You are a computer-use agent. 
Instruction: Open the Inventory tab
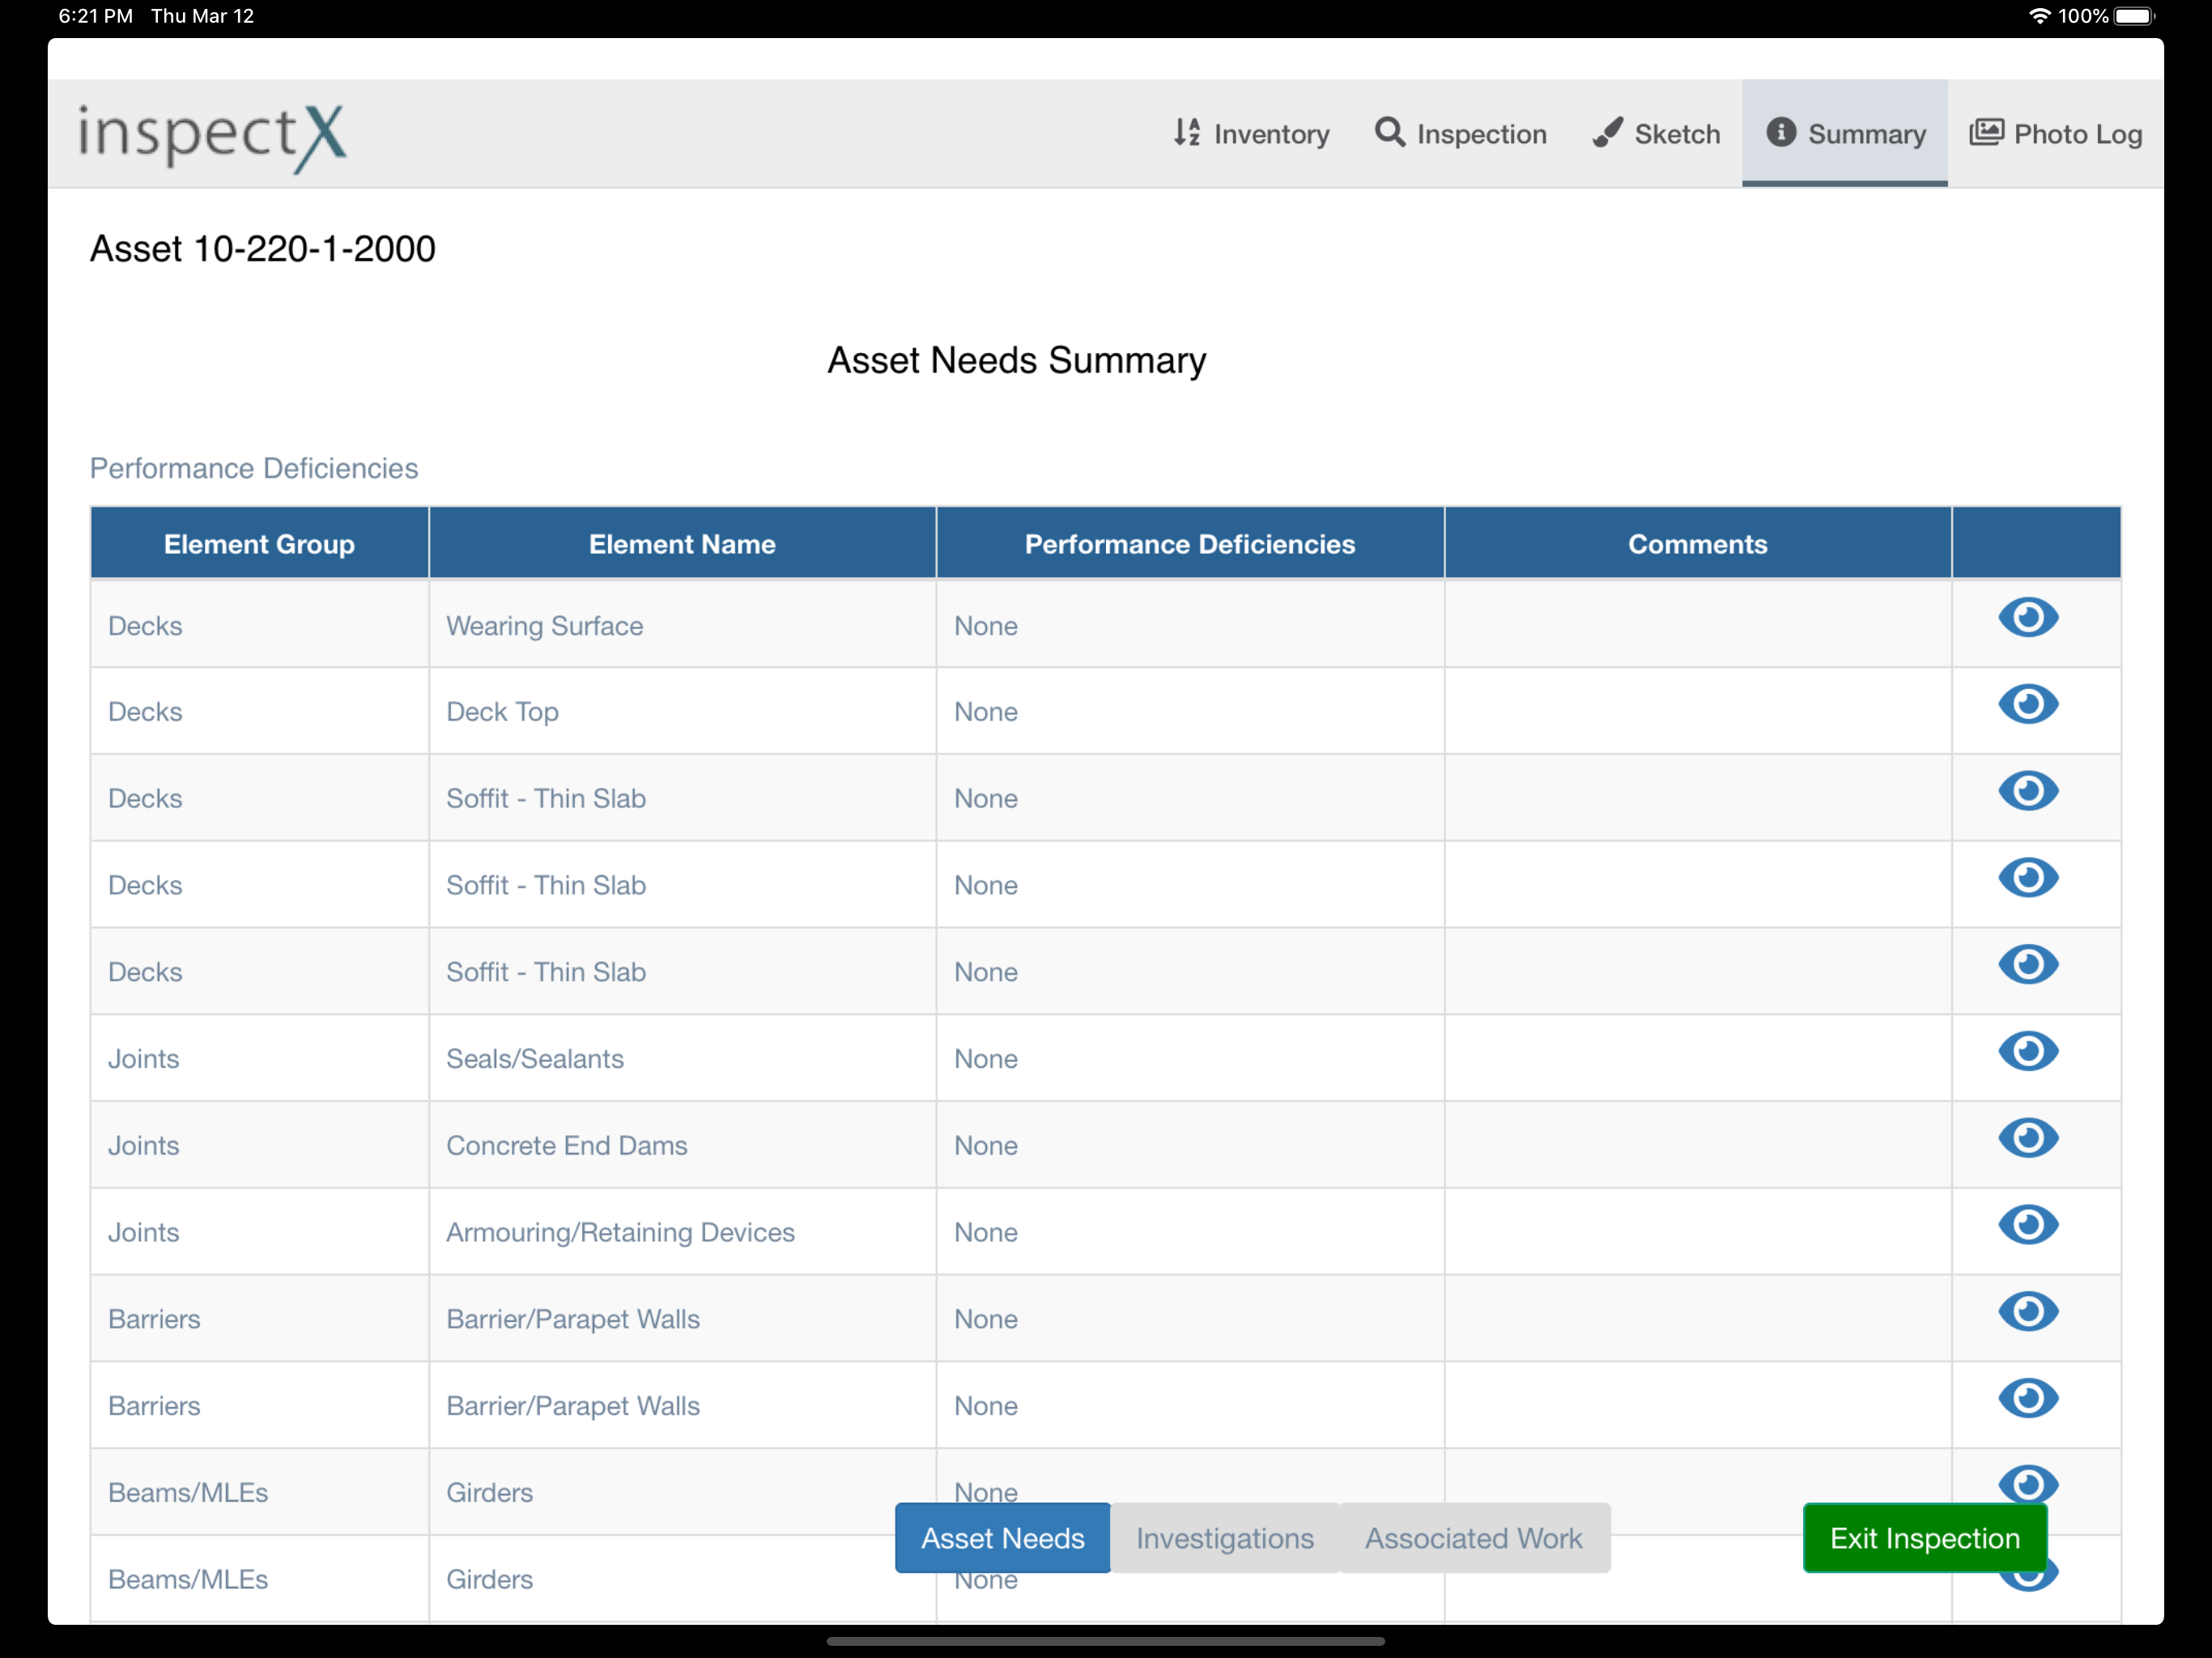[x=1251, y=133]
